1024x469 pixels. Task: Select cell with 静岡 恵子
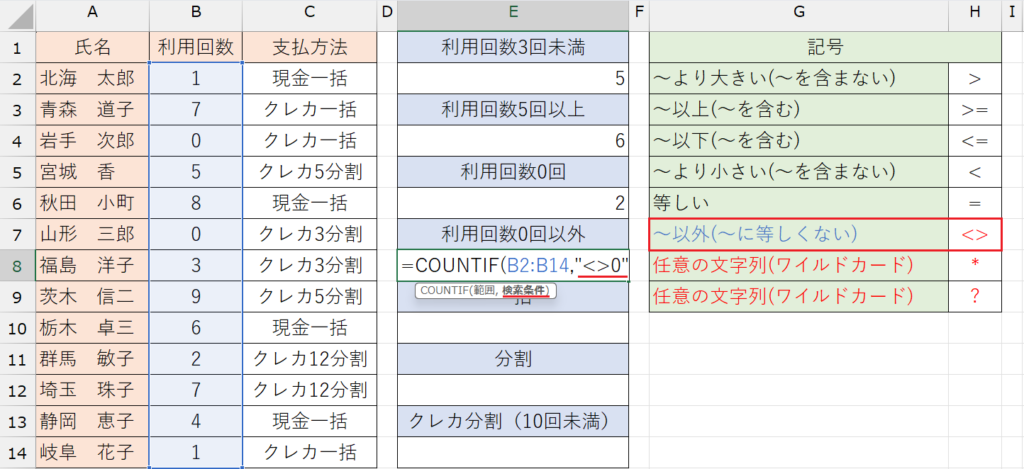(92, 421)
